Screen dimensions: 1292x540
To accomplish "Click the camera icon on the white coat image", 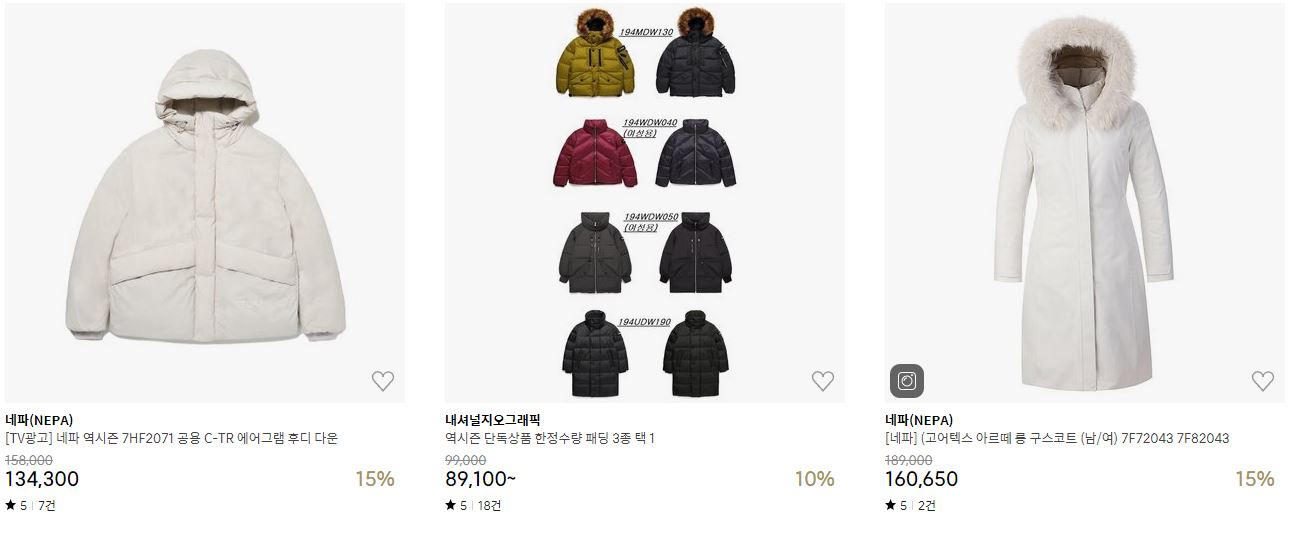I will 907,381.
